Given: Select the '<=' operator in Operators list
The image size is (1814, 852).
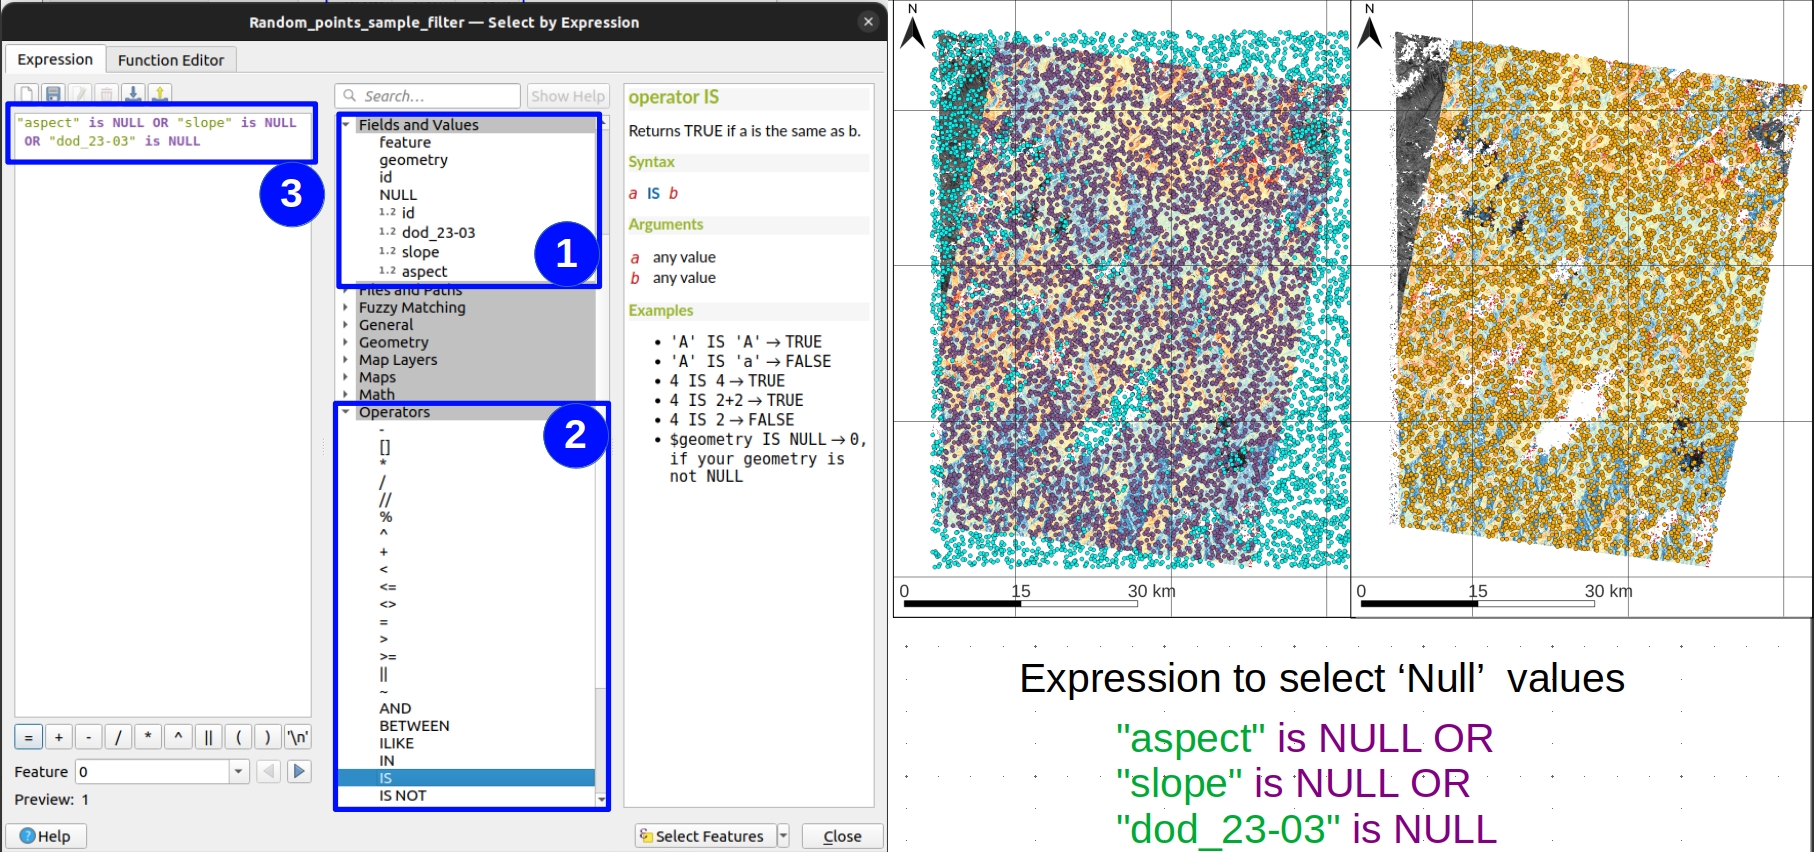Looking at the screenshot, I should click(388, 586).
